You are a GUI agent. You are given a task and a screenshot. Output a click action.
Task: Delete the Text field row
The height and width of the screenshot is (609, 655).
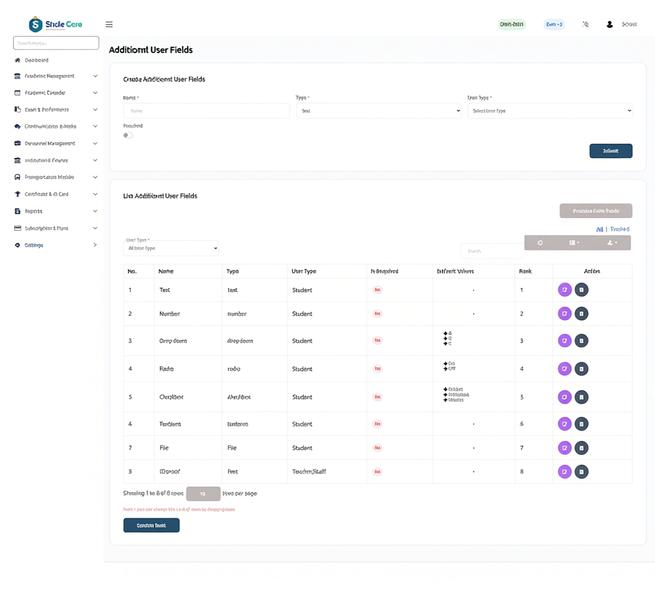581,290
